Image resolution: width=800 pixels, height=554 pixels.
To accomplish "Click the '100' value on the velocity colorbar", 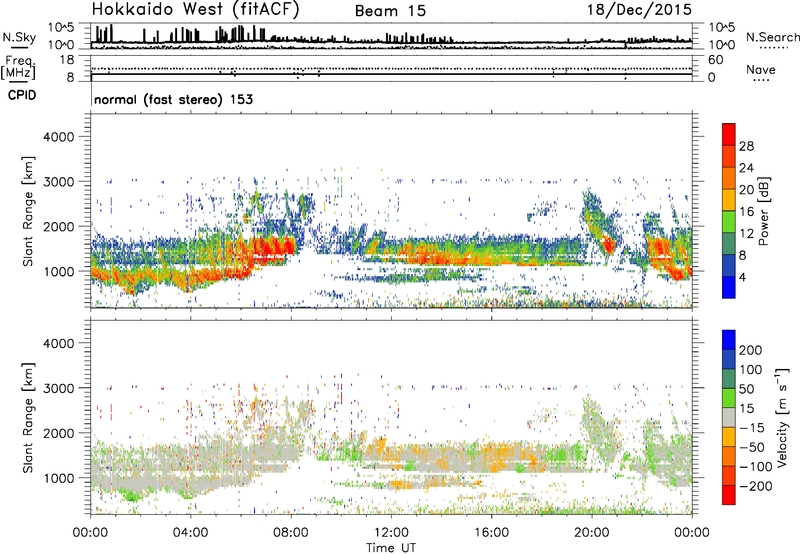I will 751,370.
